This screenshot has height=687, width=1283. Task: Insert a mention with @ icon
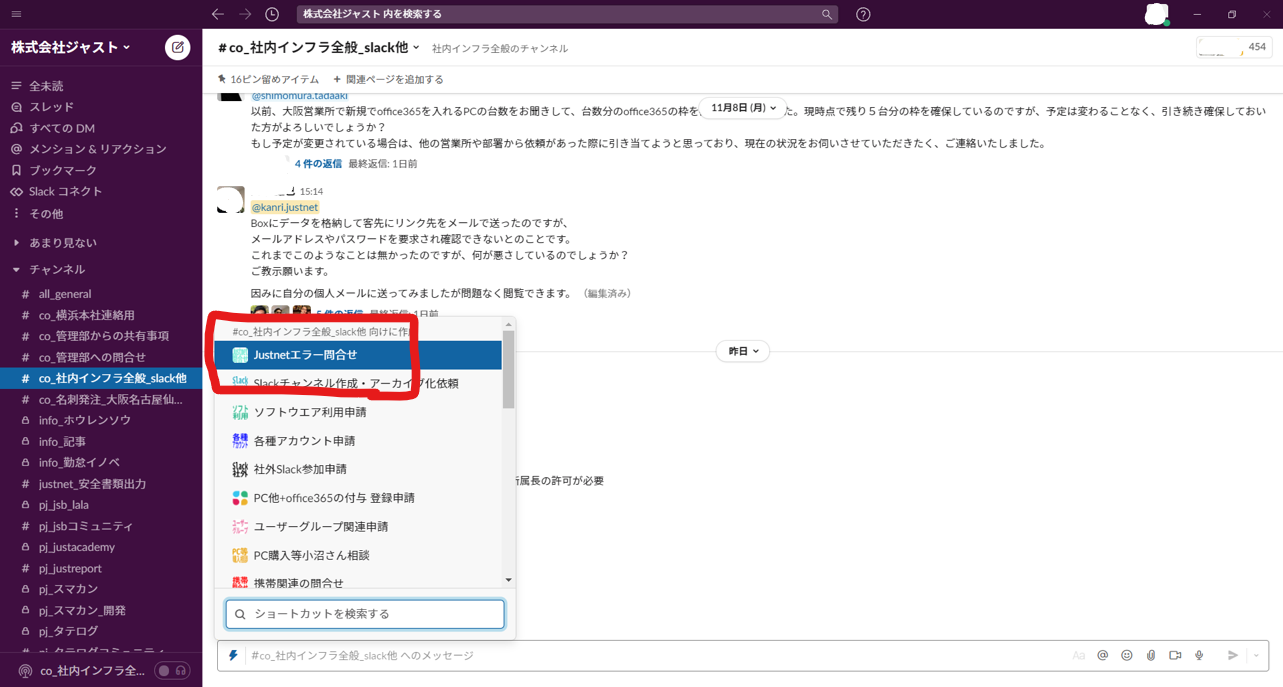(x=1103, y=656)
